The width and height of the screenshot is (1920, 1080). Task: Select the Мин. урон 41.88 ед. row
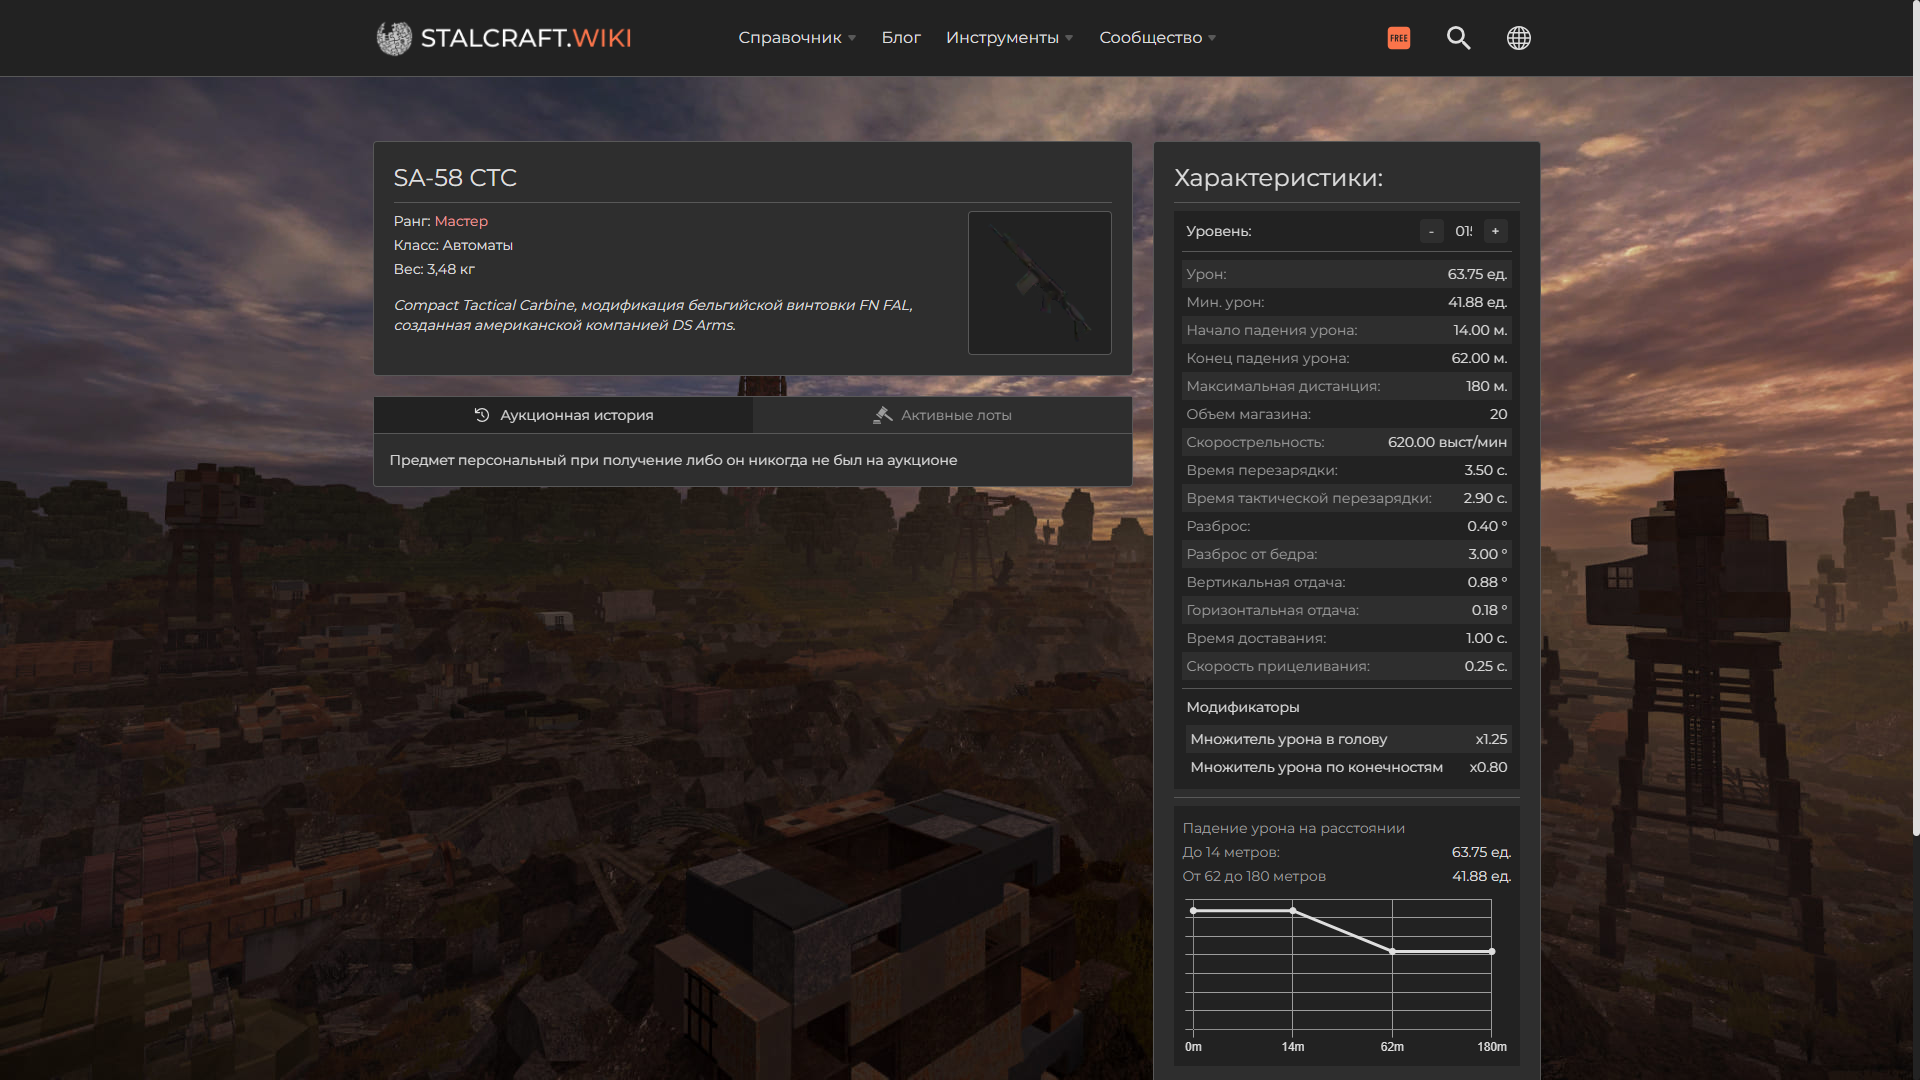[1347, 302]
